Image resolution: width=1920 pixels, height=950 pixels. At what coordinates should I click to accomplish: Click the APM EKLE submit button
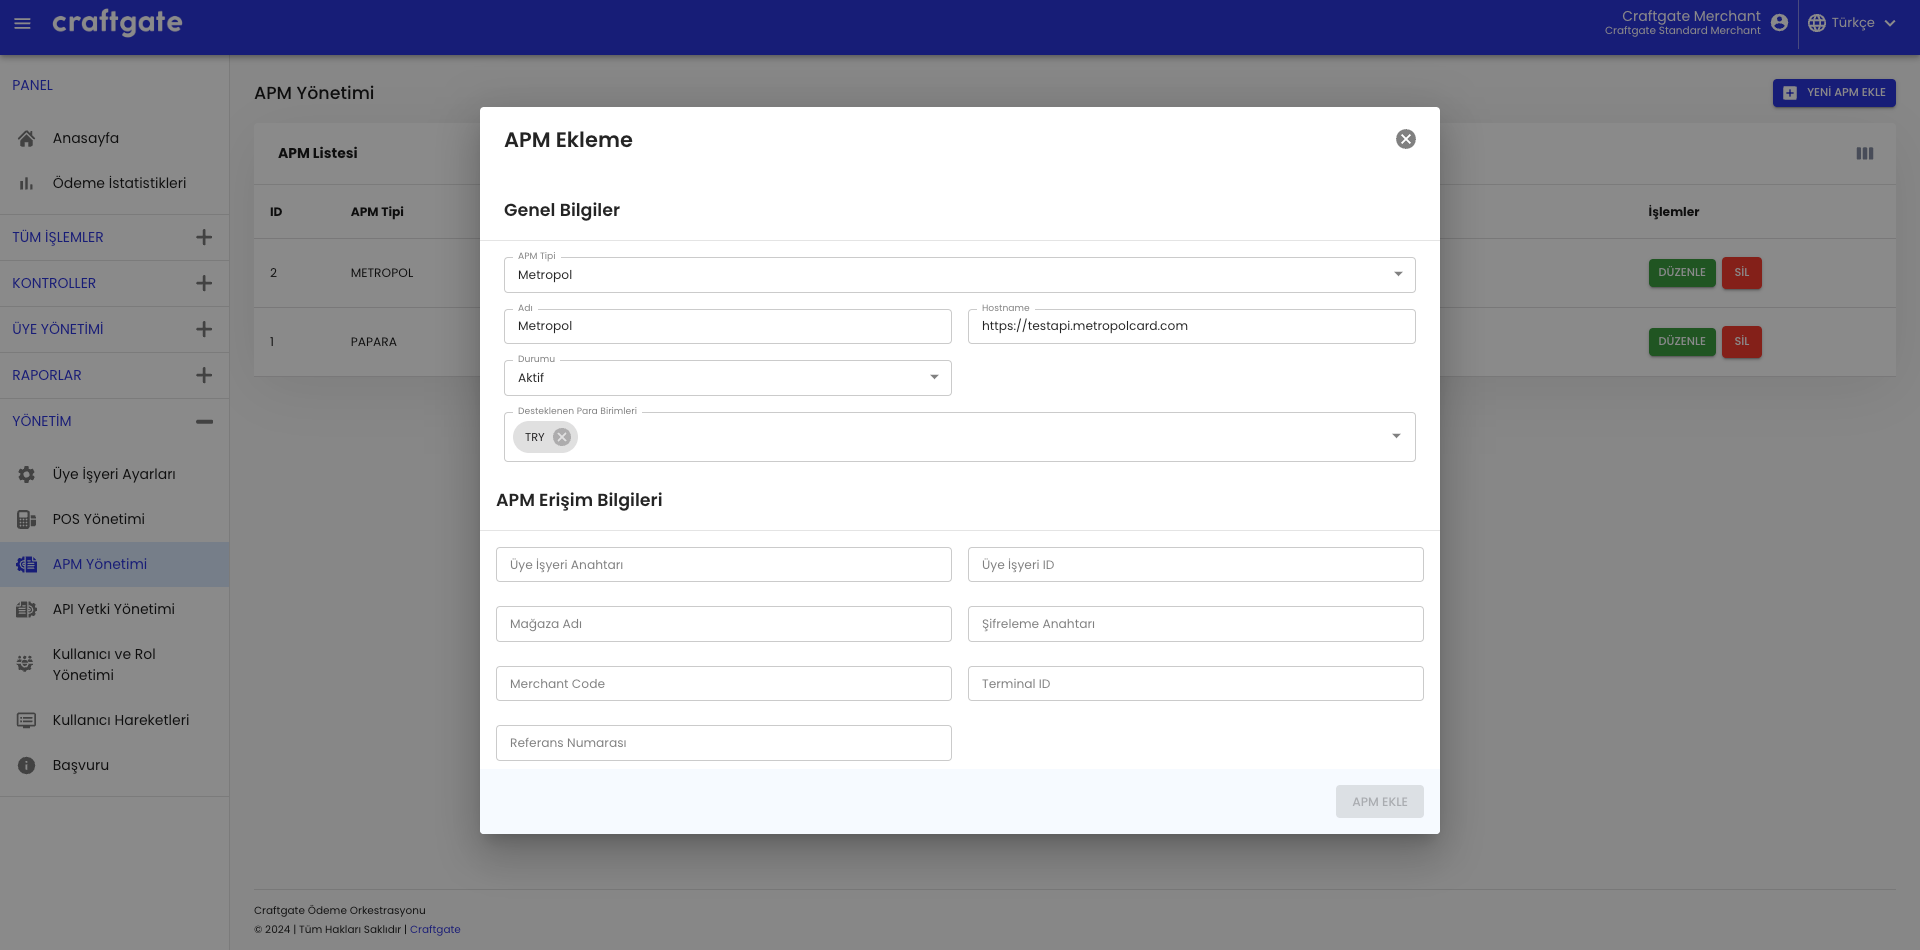1380,802
